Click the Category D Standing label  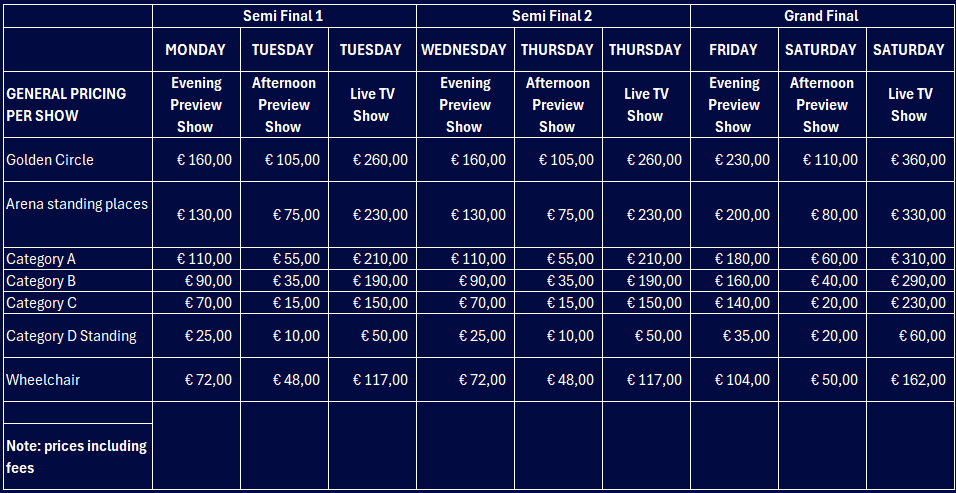71,336
